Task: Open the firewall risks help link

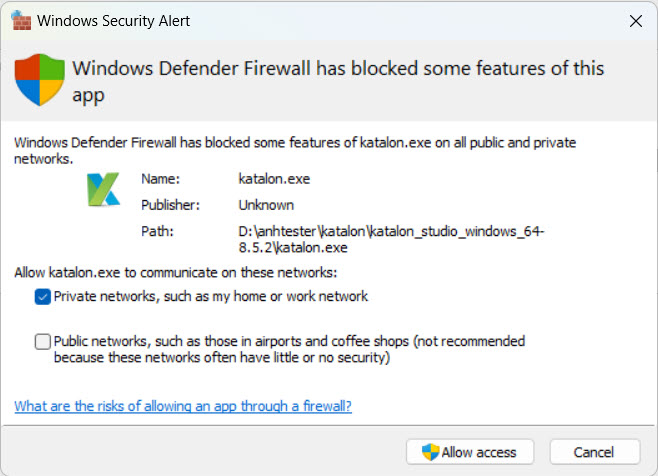Action: pos(183,406)
